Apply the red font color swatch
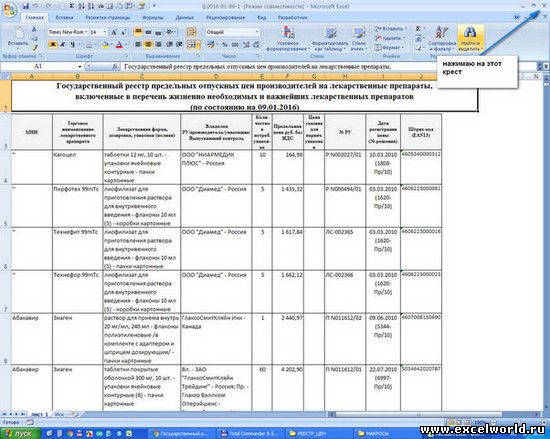The height and width of the screenshot is (439, 550). (120, 45)
